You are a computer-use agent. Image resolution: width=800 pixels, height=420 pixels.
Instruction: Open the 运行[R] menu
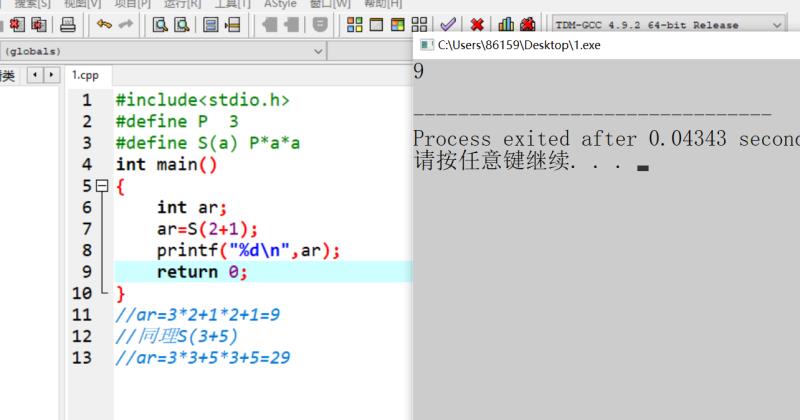tap(182, 4)
